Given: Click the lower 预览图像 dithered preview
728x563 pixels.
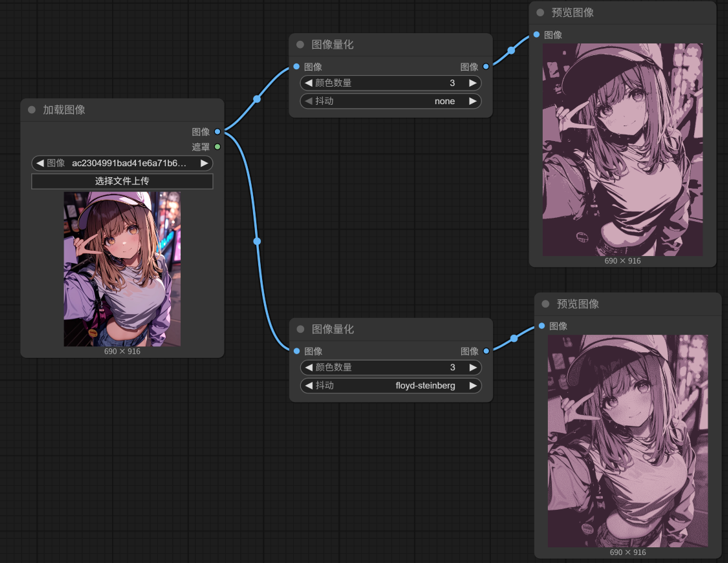Looking at the screenshot, I should tap(628, 441).
